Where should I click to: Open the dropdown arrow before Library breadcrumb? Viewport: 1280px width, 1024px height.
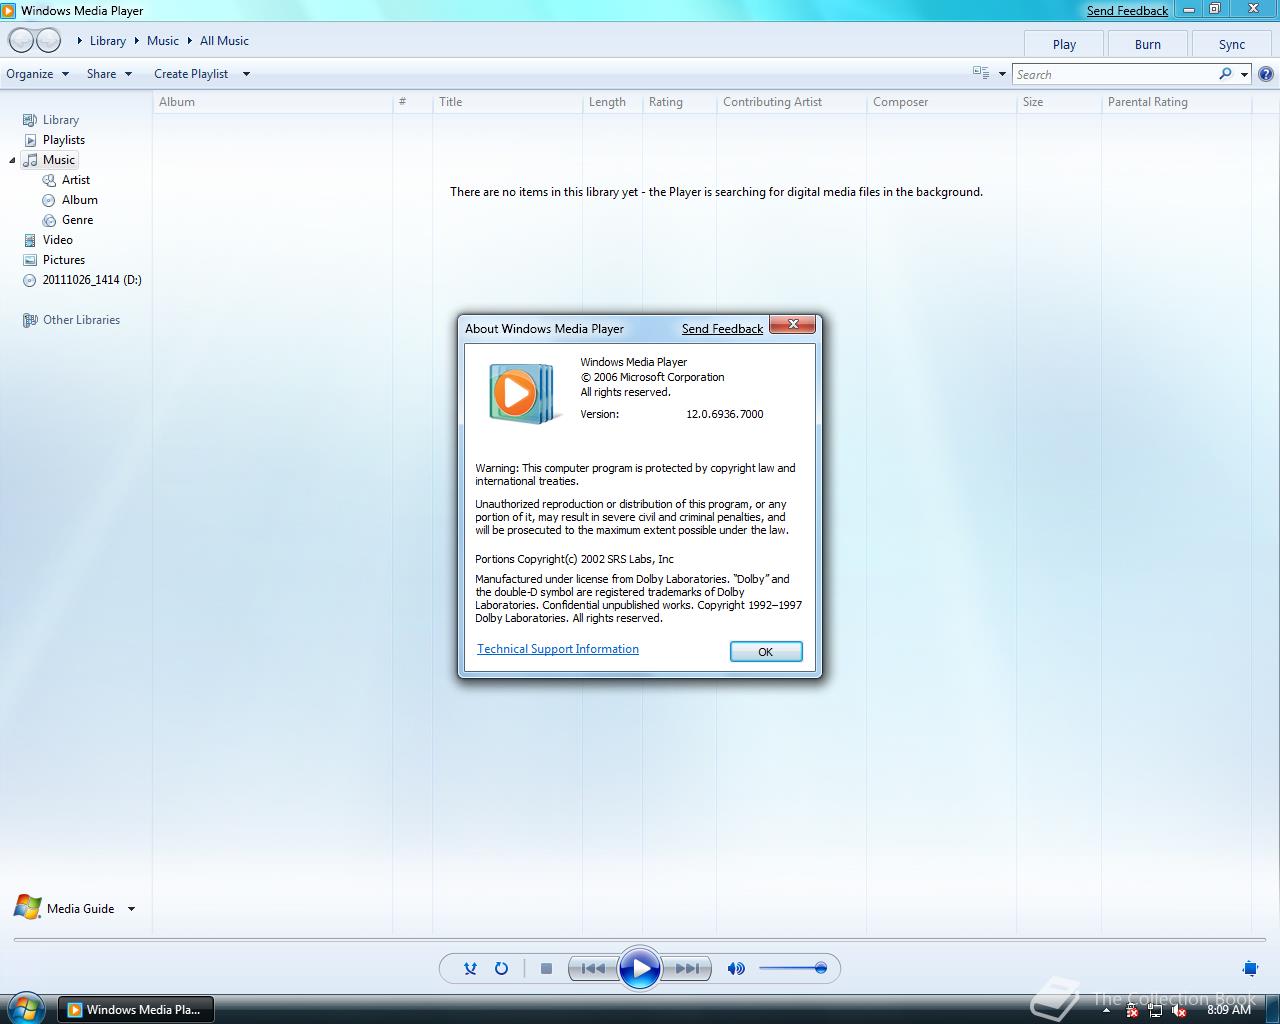click(80, 41)
